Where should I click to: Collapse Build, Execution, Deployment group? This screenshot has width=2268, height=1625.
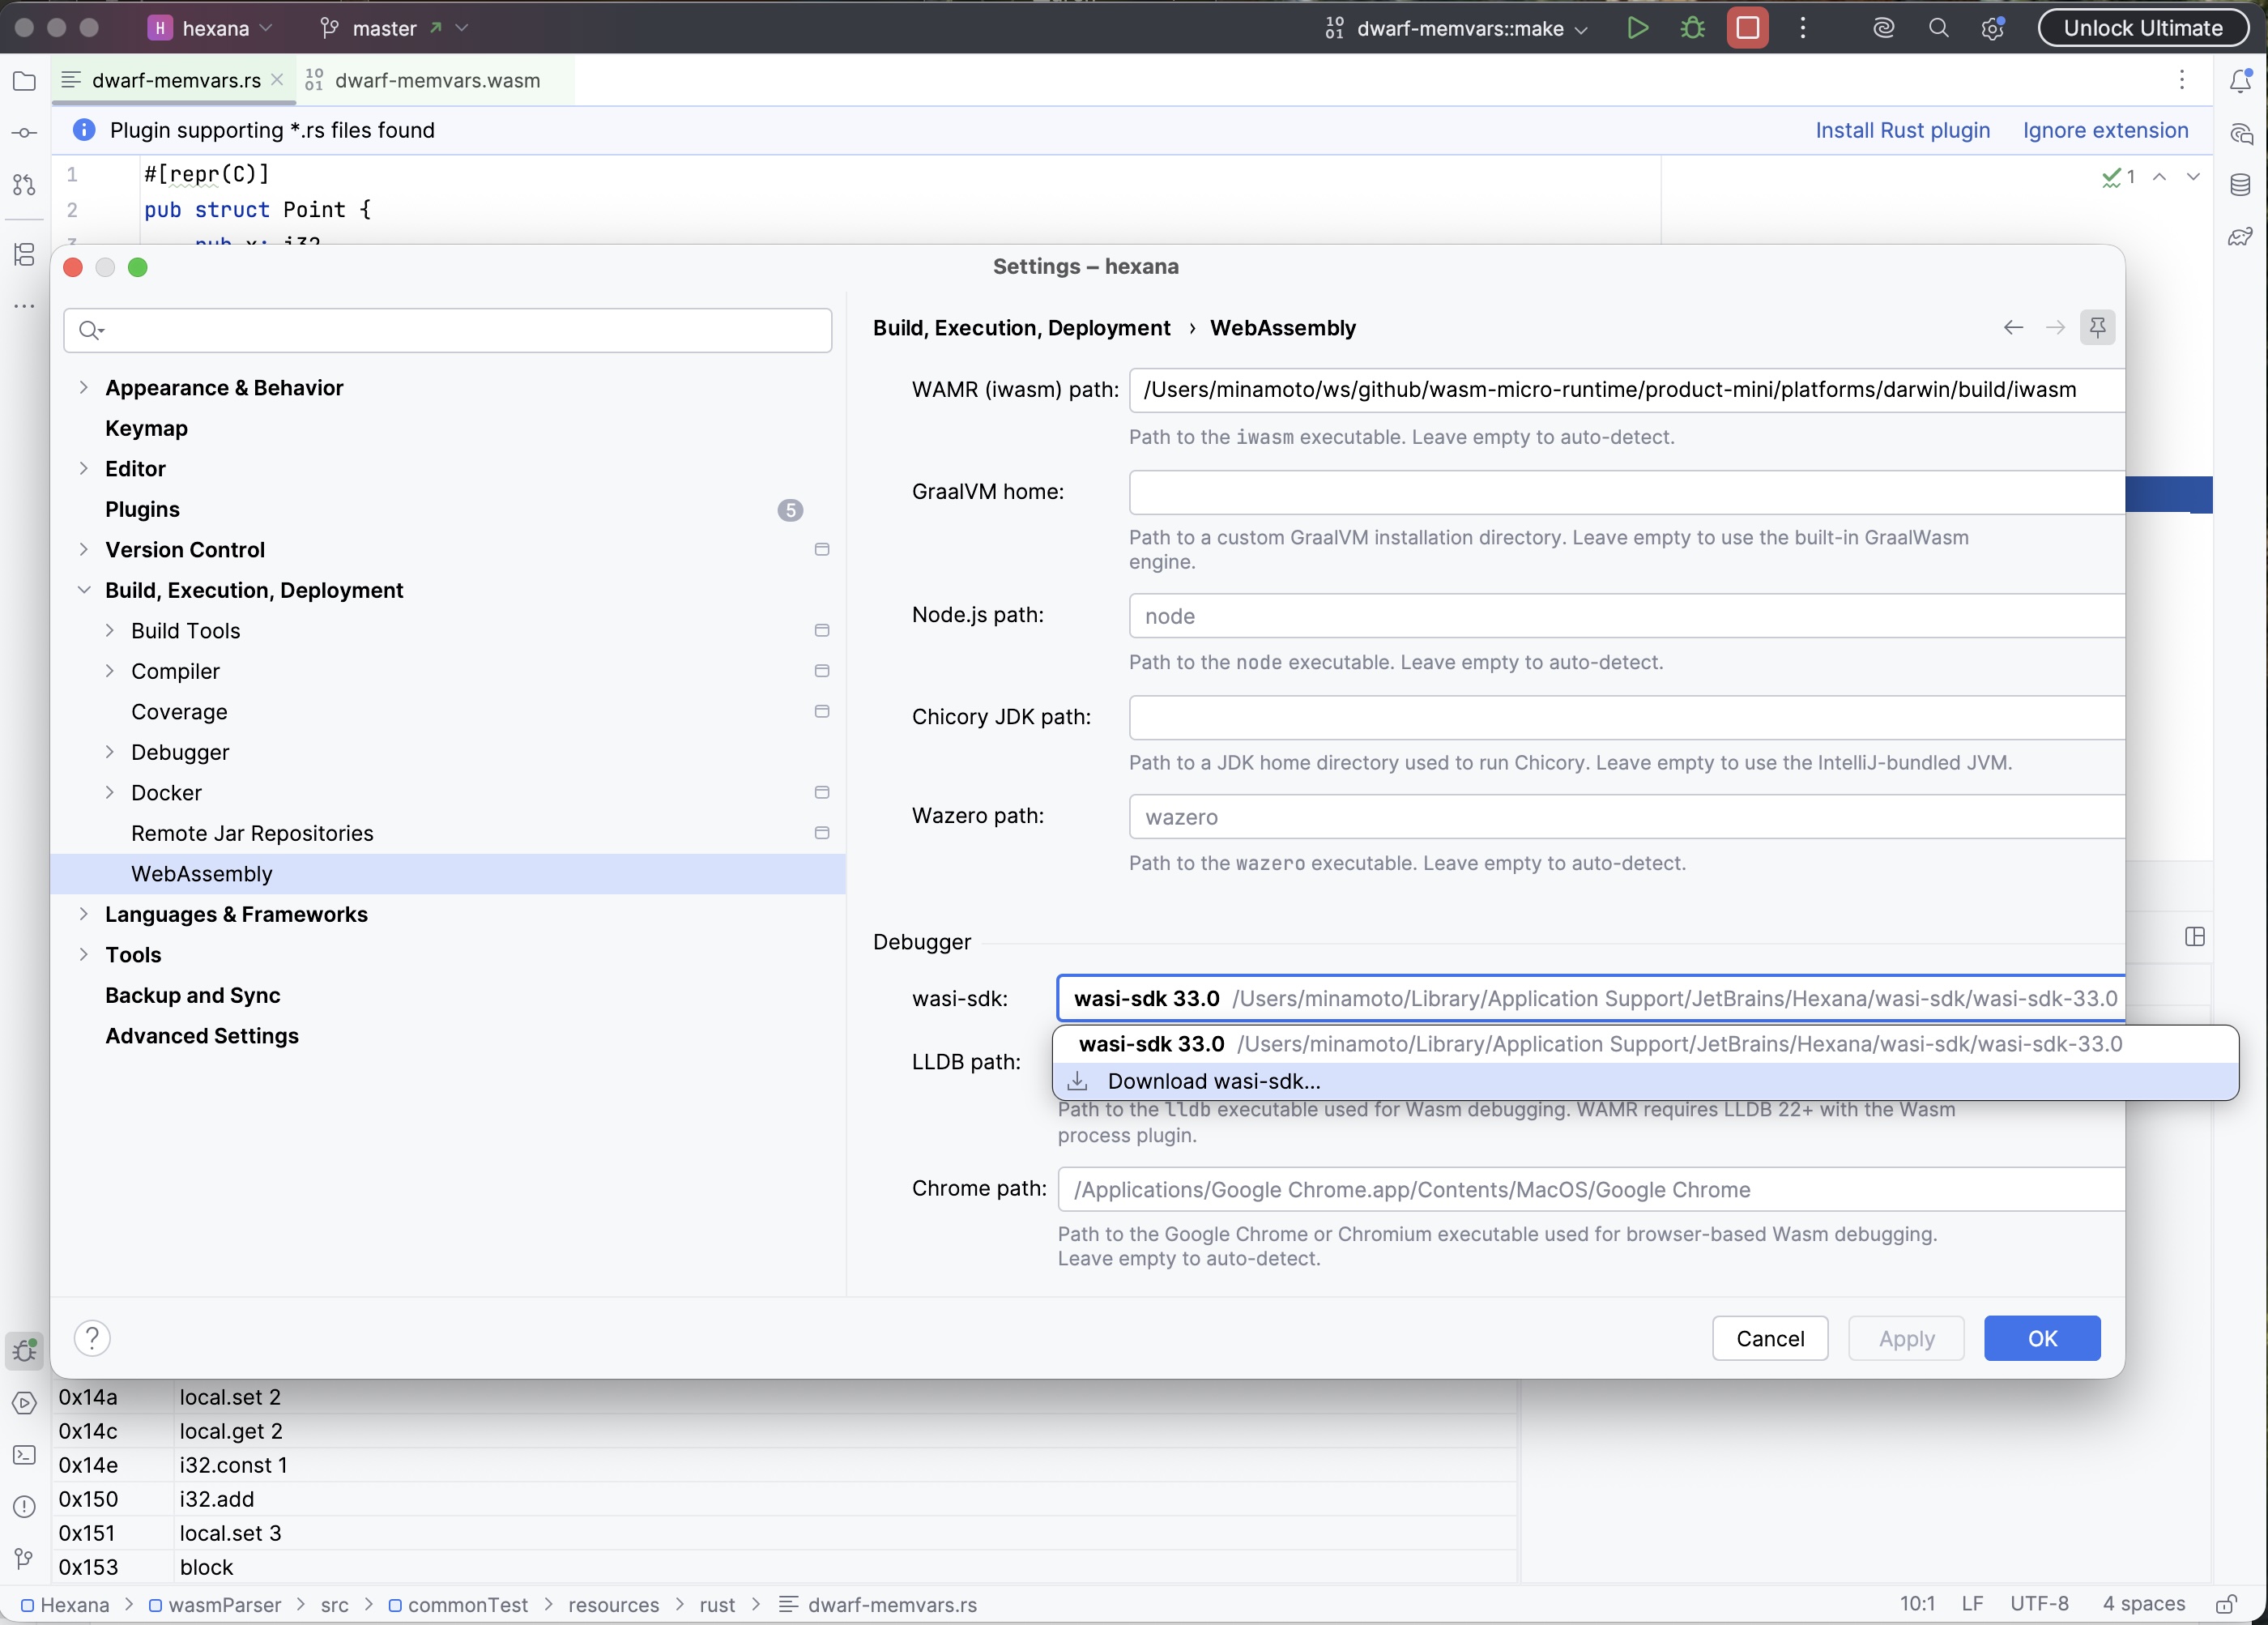(x=84, y=590)
